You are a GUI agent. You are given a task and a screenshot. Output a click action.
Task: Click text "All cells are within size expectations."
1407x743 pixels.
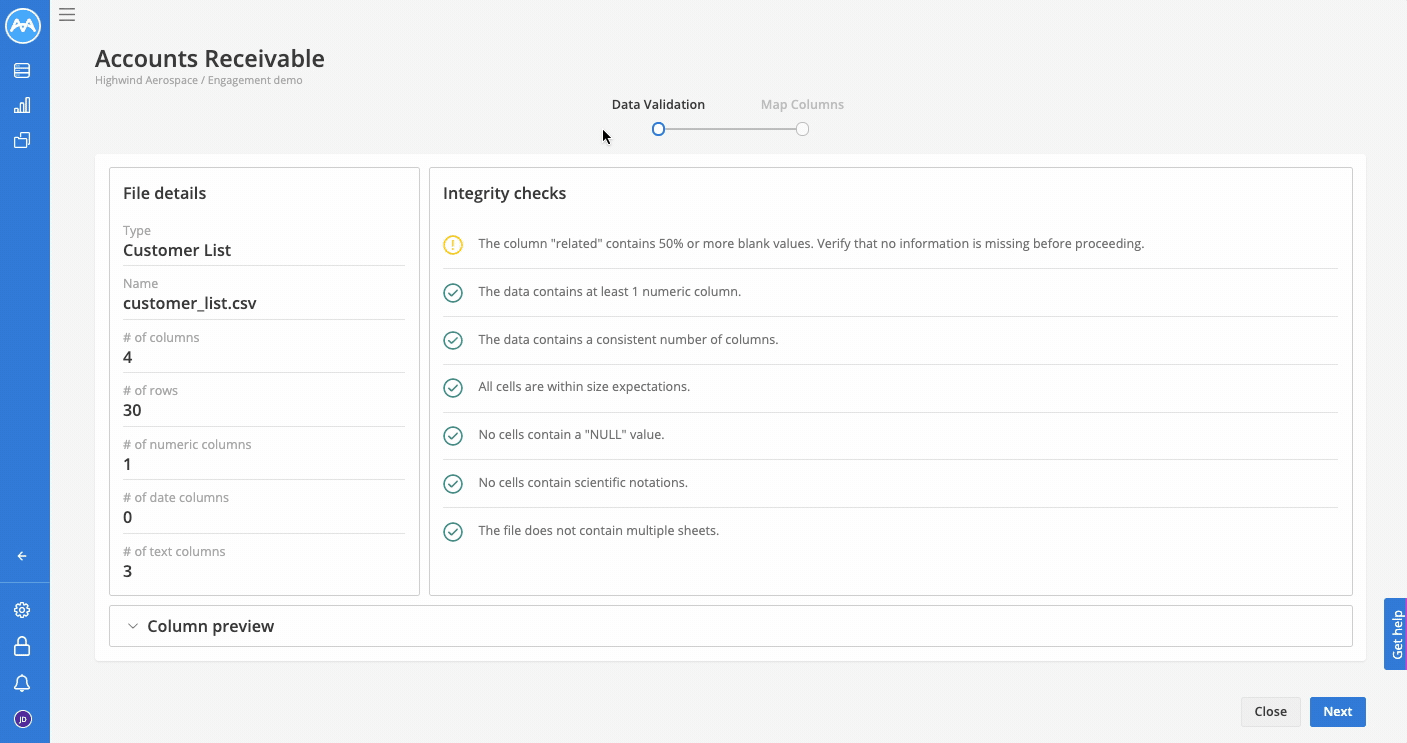(x=584, y=386)
